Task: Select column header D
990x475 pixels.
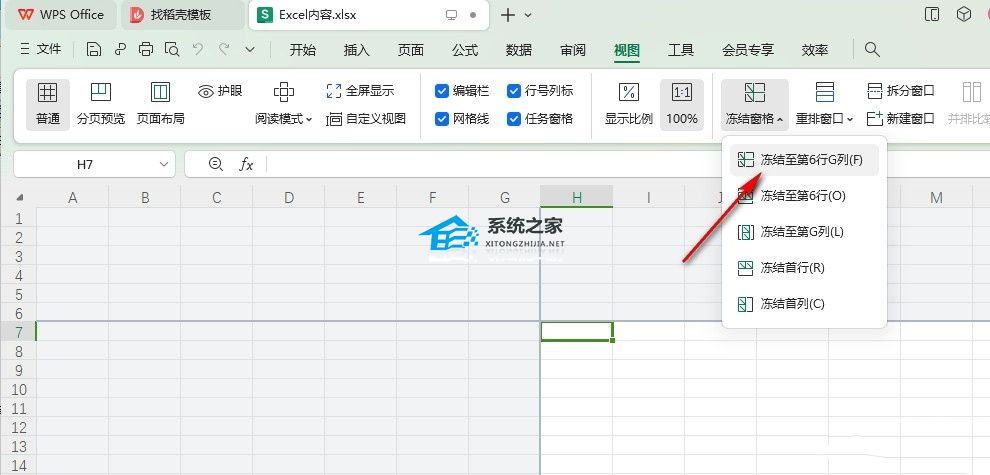Action: coord(289,198)
